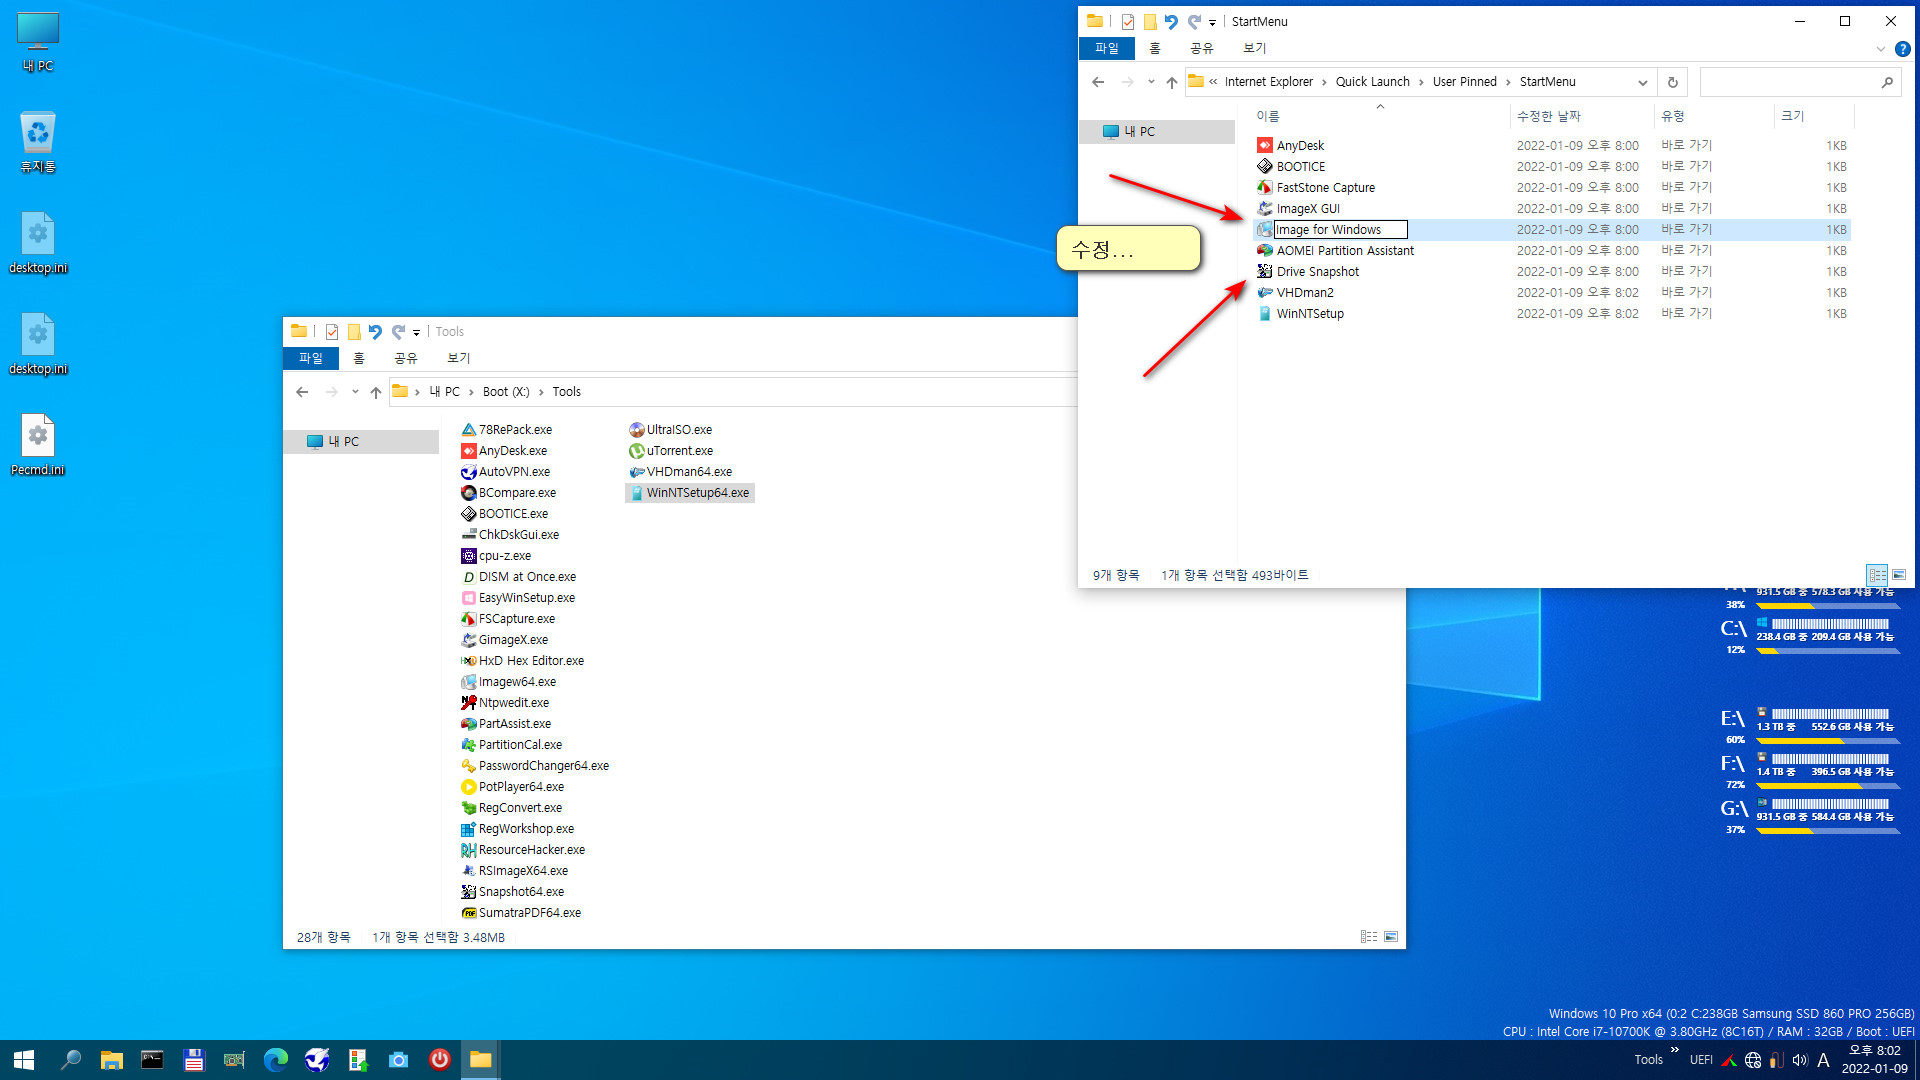Select AutoVPN.exe in Tools folder
Screen dimensions: 1920x1080
coord(513,471)
